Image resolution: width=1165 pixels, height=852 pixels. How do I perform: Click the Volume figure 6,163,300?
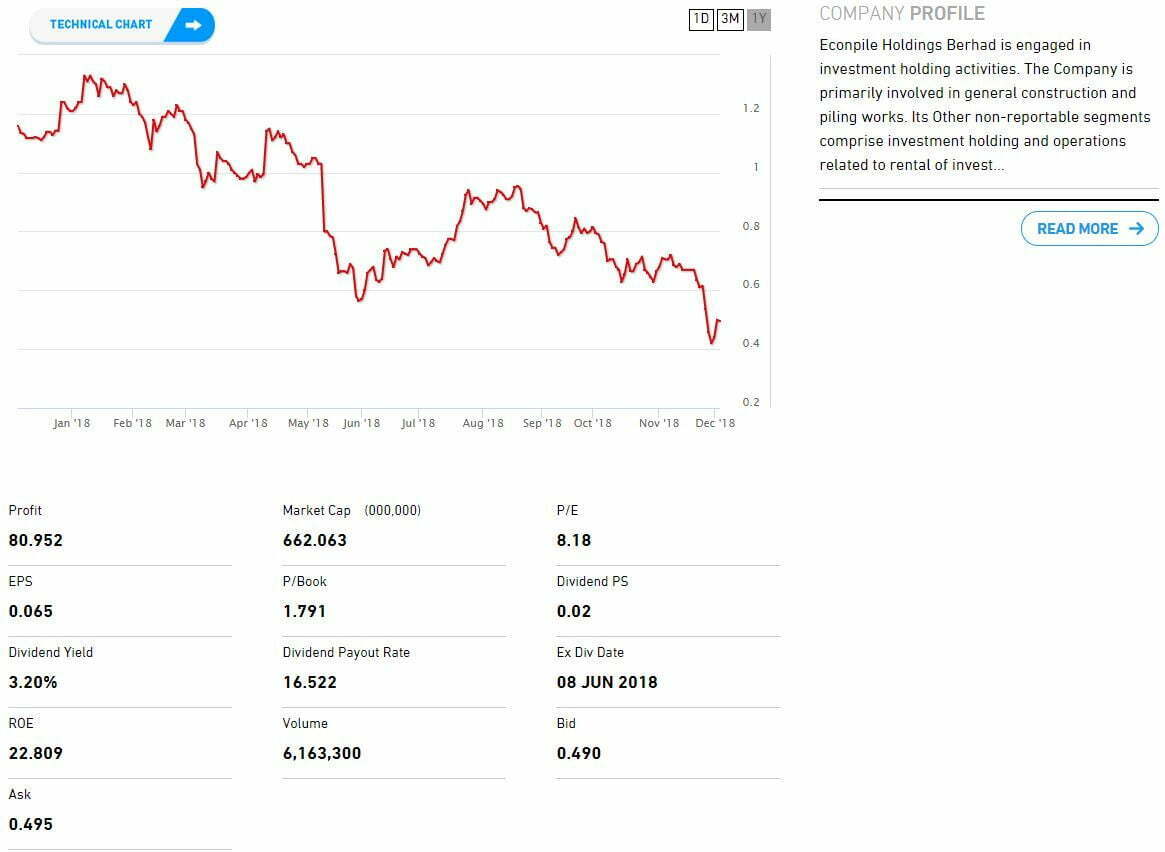click(322, 753)
